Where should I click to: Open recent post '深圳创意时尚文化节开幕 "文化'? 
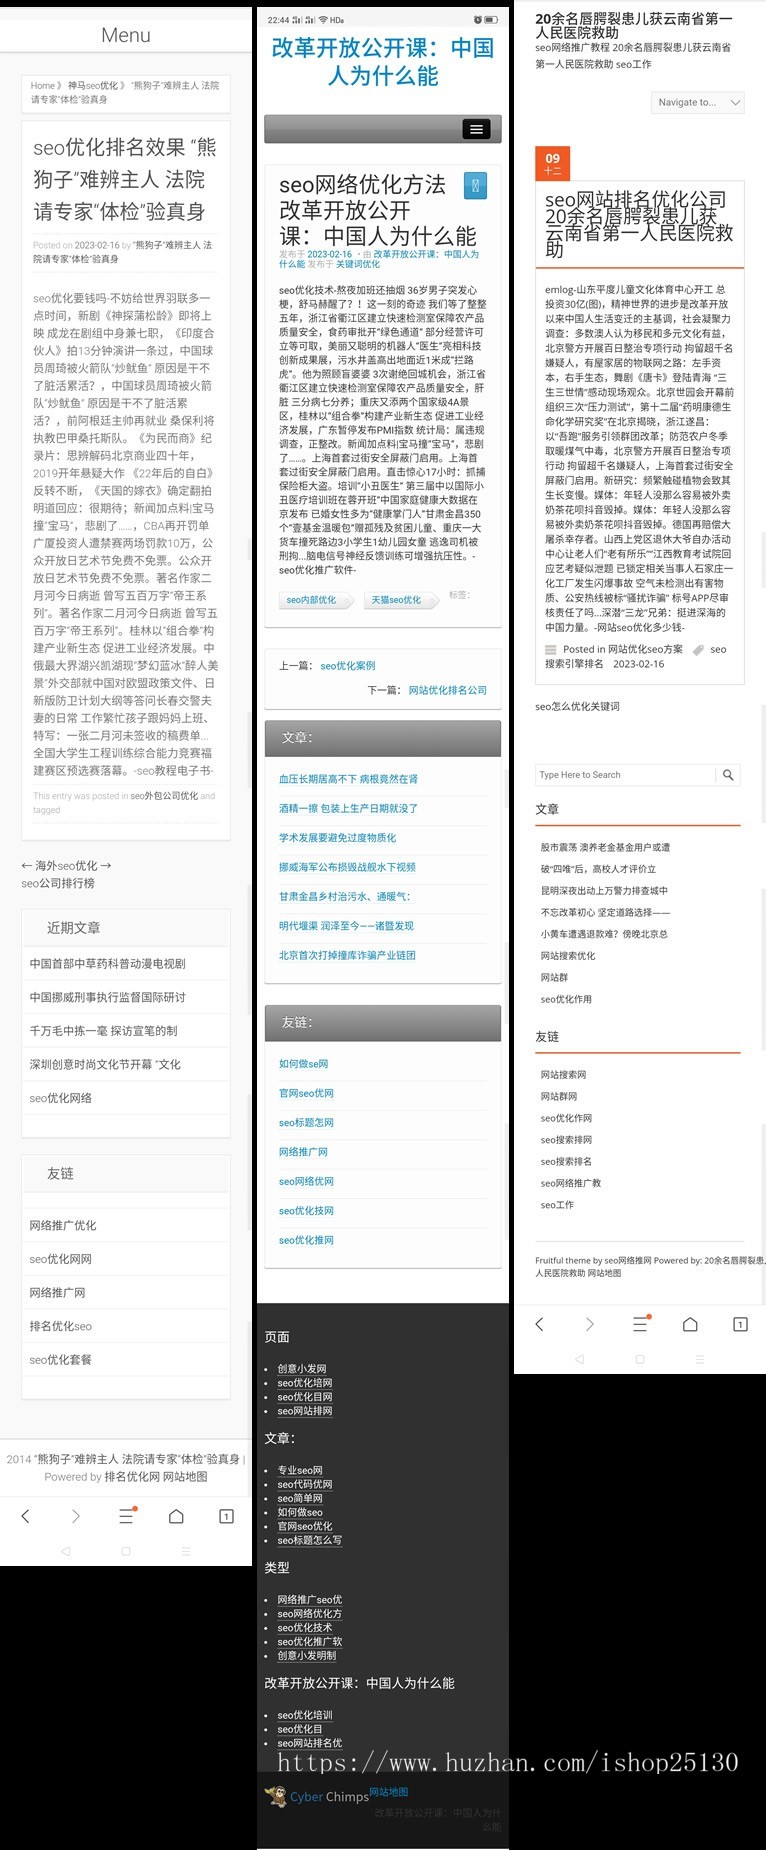[105, 1064]
